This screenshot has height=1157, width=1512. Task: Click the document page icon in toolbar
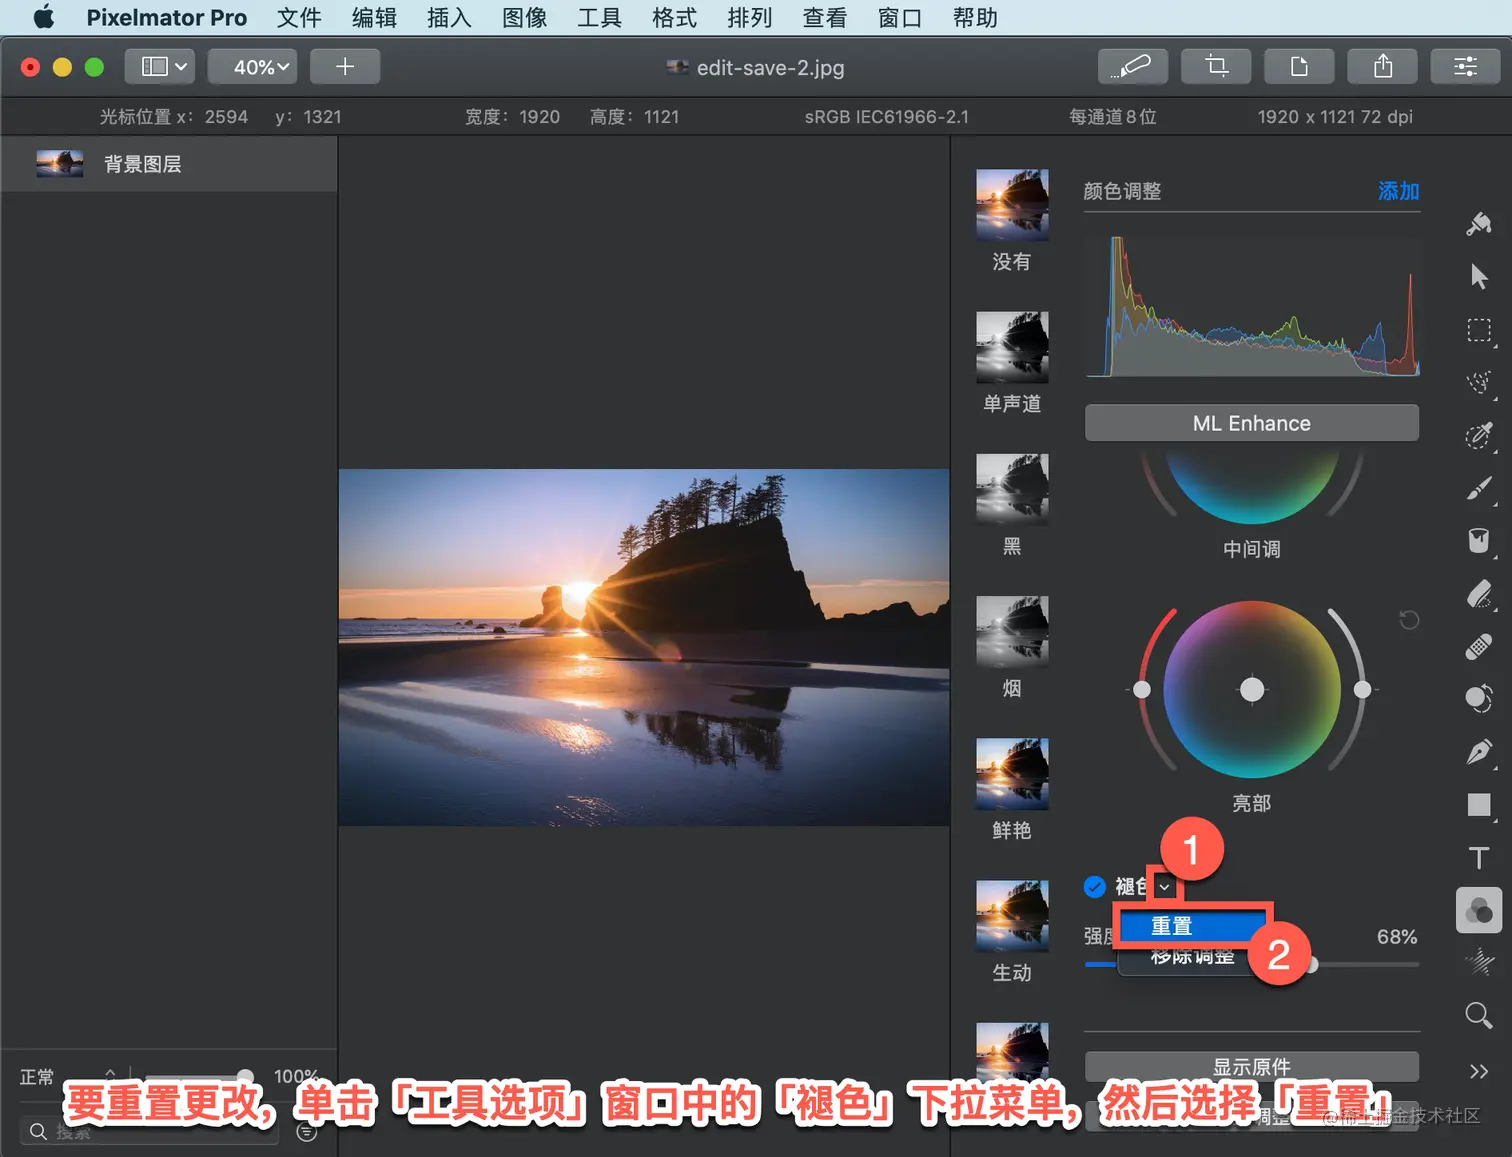click(x=1300, y=67)
